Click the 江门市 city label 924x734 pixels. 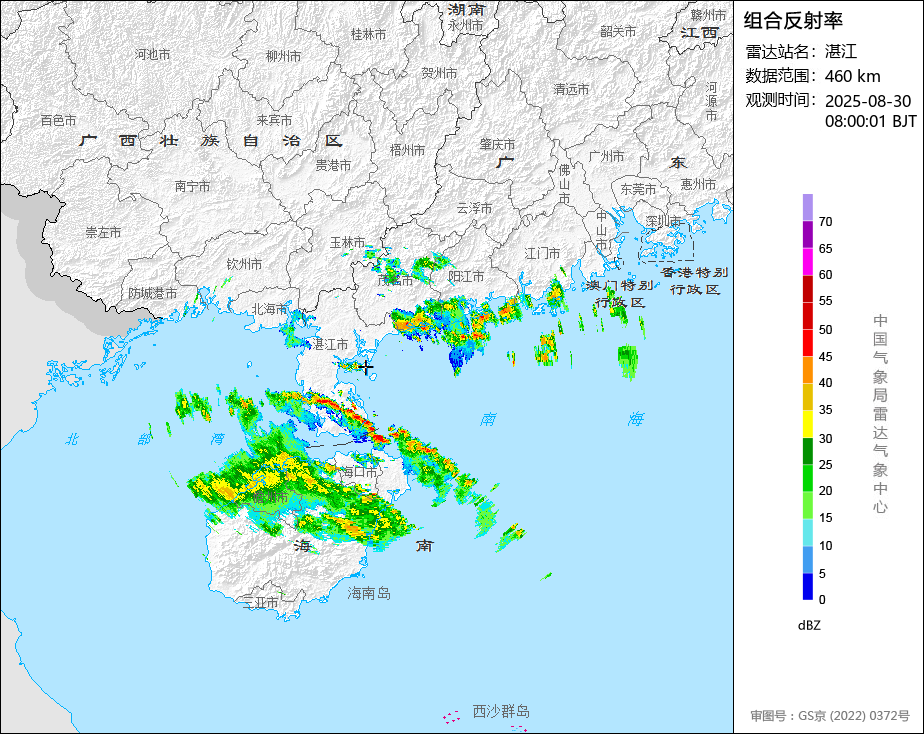click(542, 253)
